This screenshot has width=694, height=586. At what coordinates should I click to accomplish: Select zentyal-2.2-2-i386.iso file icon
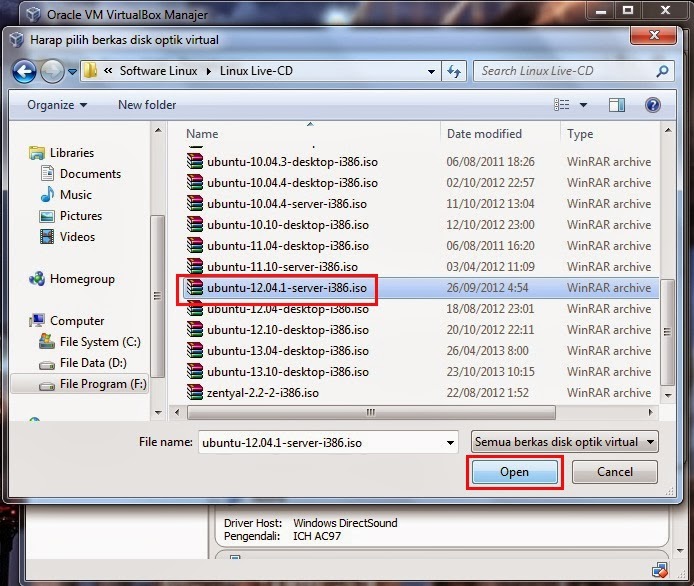coord(194,393)
